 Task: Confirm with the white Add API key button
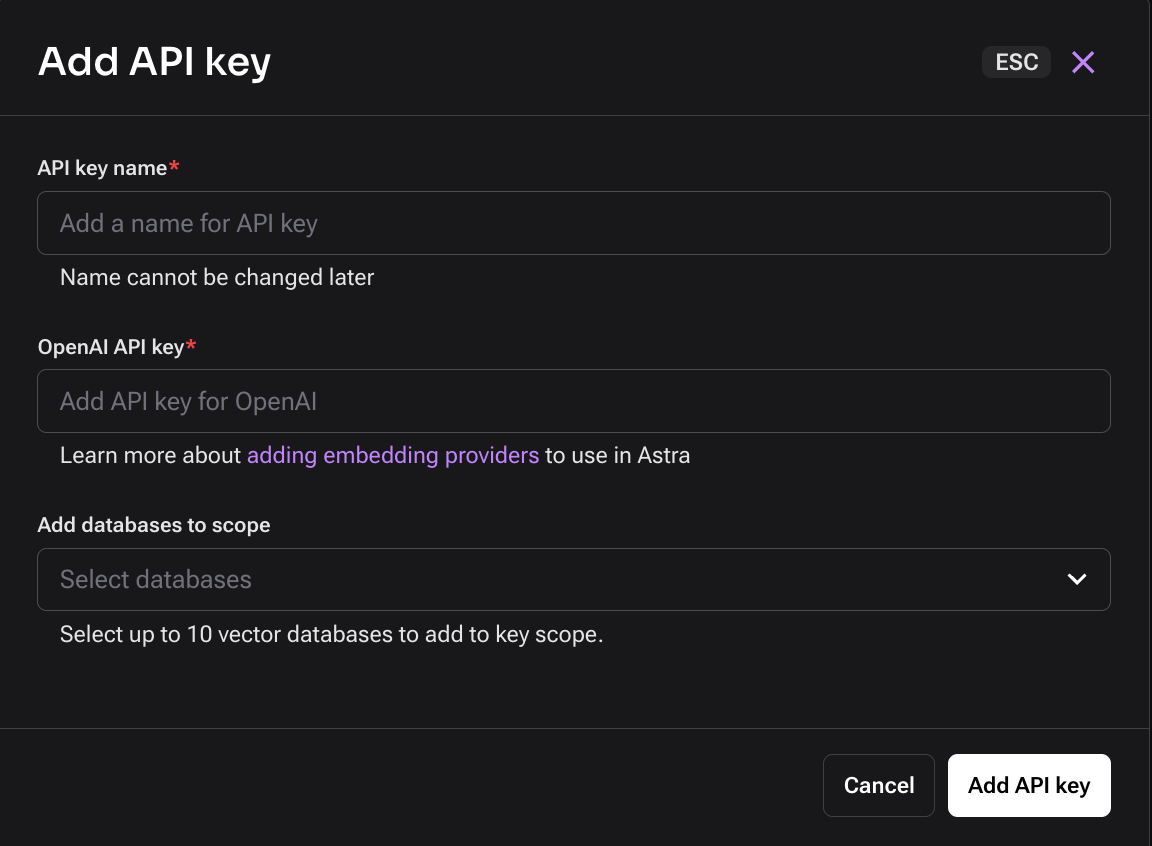[x=1029, y=785]
